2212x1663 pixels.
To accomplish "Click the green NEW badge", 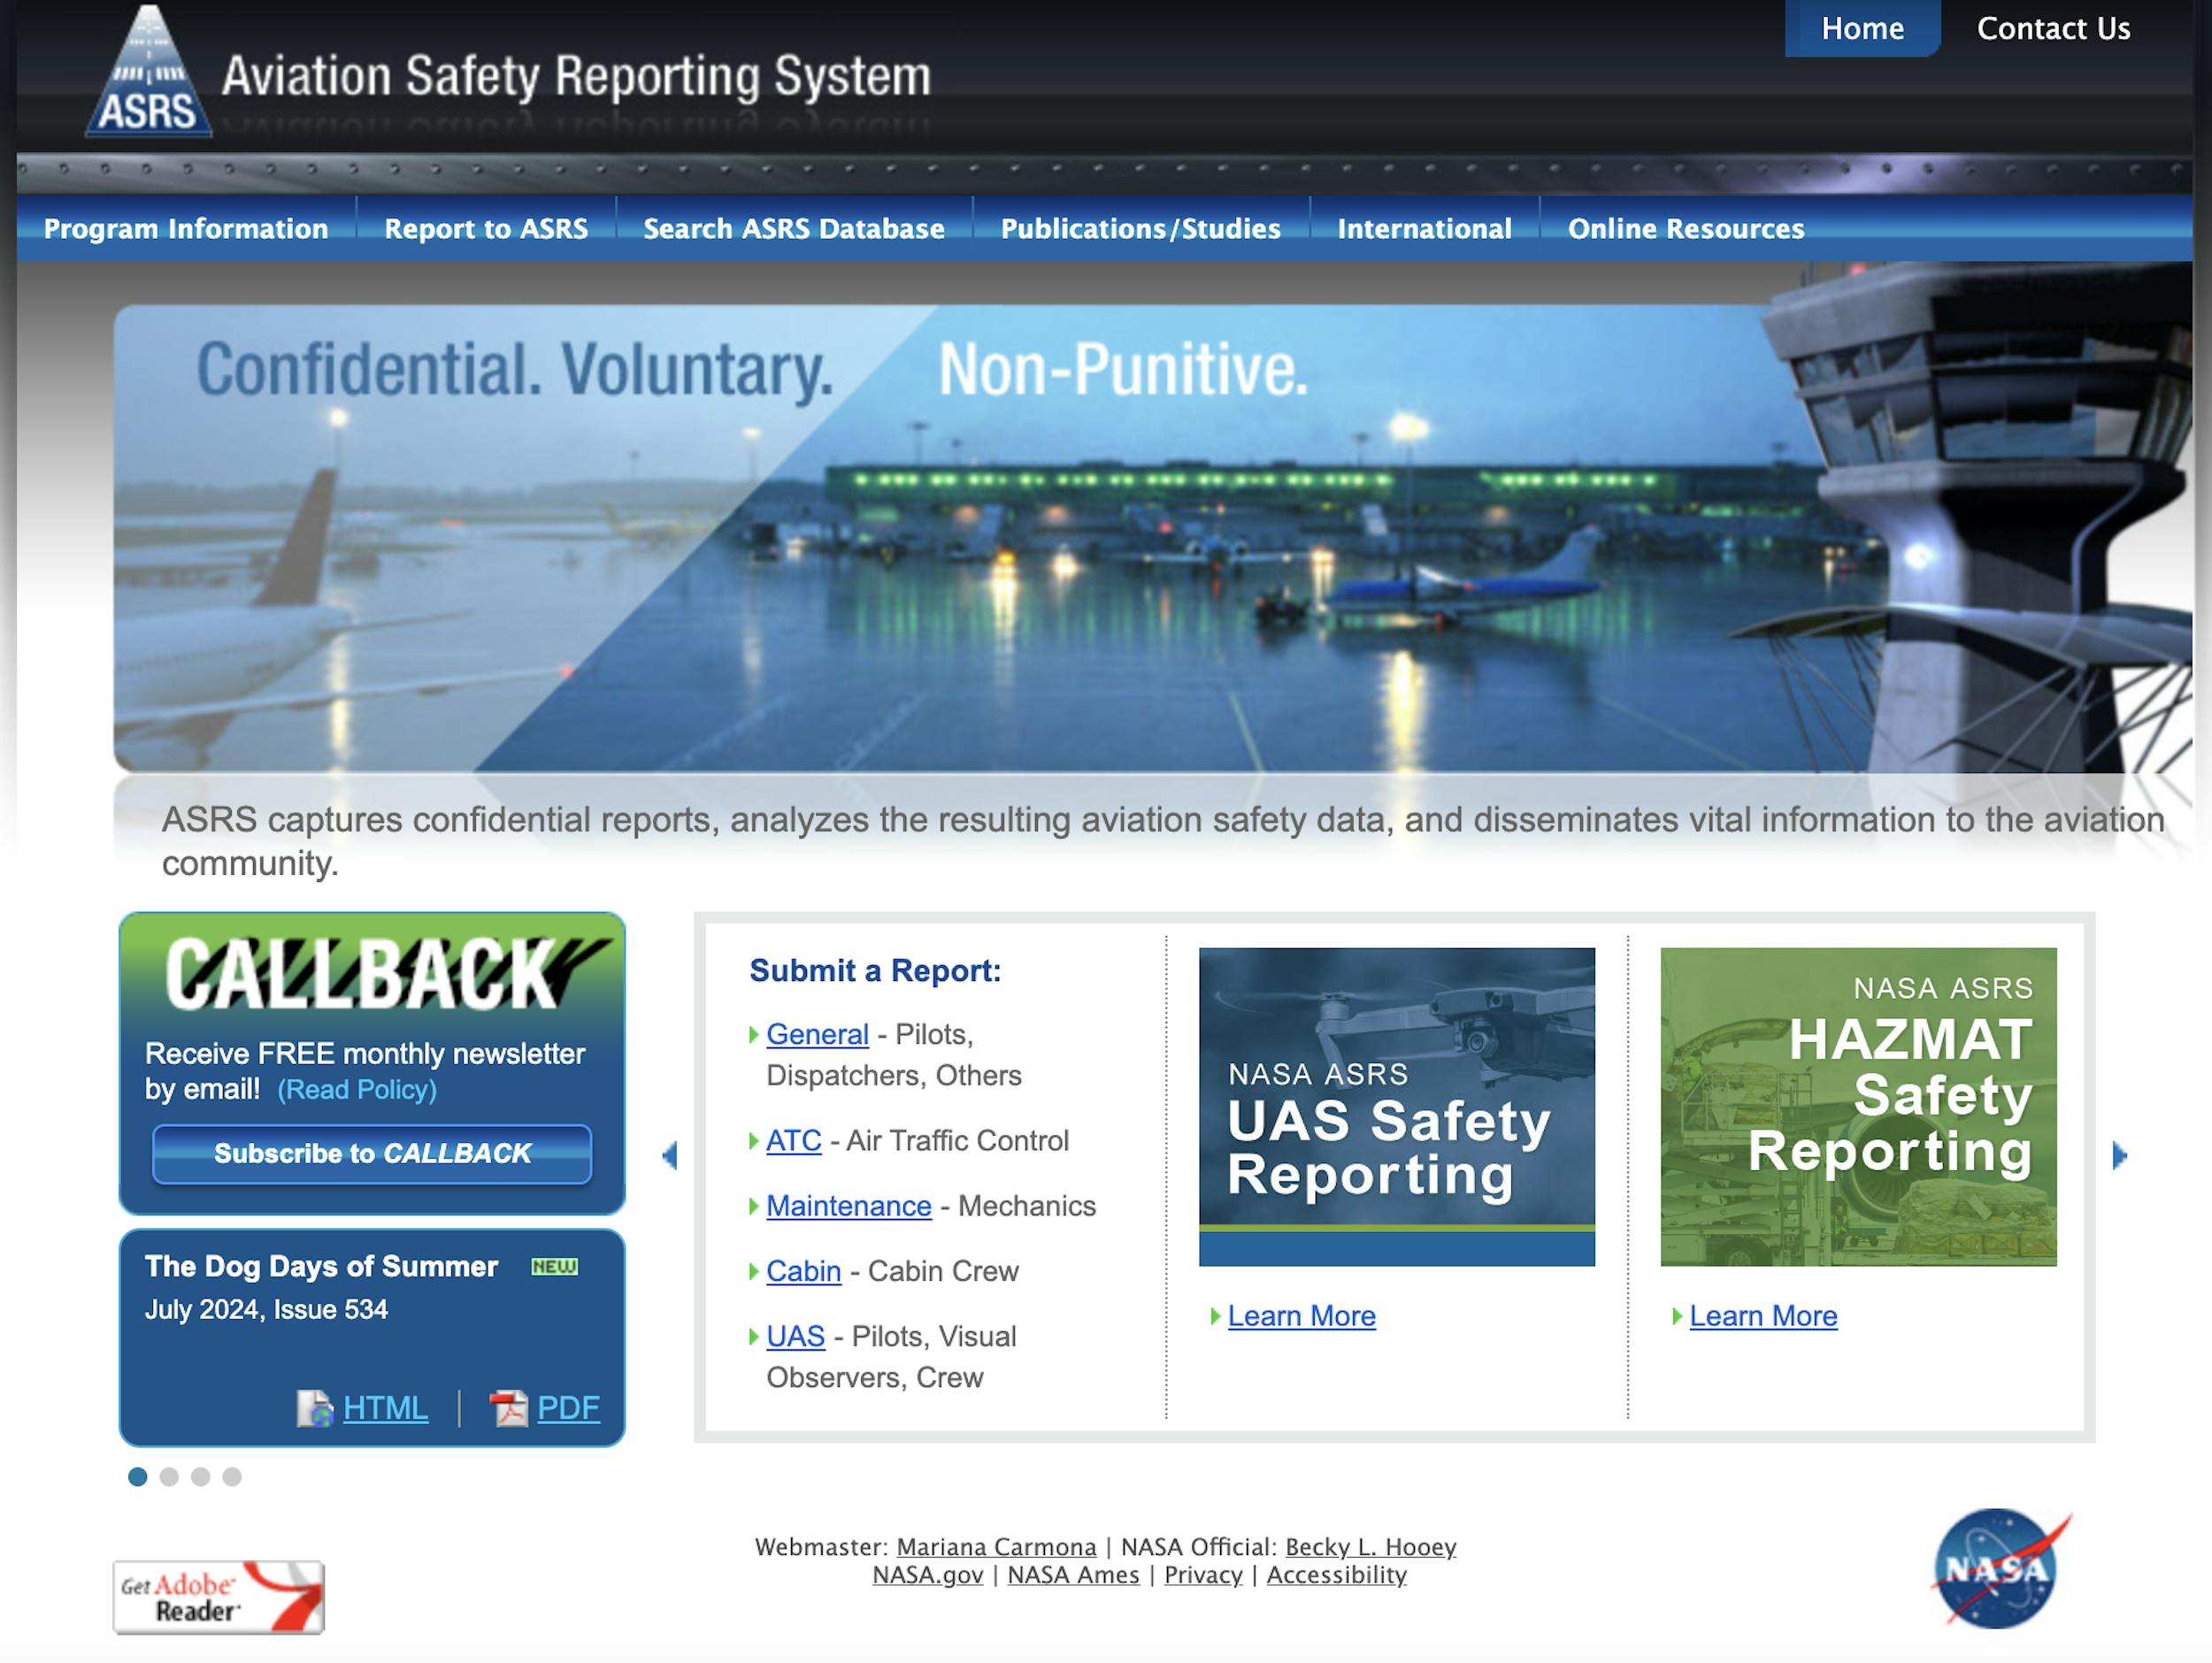I will 554,1267.
